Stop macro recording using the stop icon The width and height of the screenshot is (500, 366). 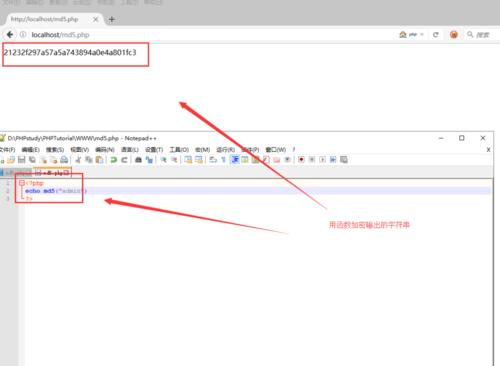pos(312,160)
